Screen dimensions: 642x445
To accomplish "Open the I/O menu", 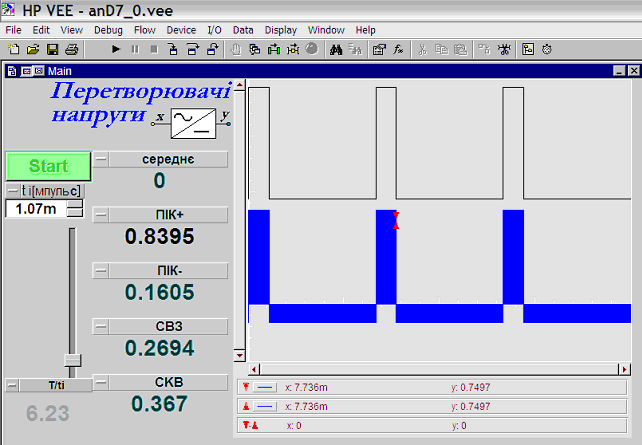I will pyautogui.click(x=214, y=30).
